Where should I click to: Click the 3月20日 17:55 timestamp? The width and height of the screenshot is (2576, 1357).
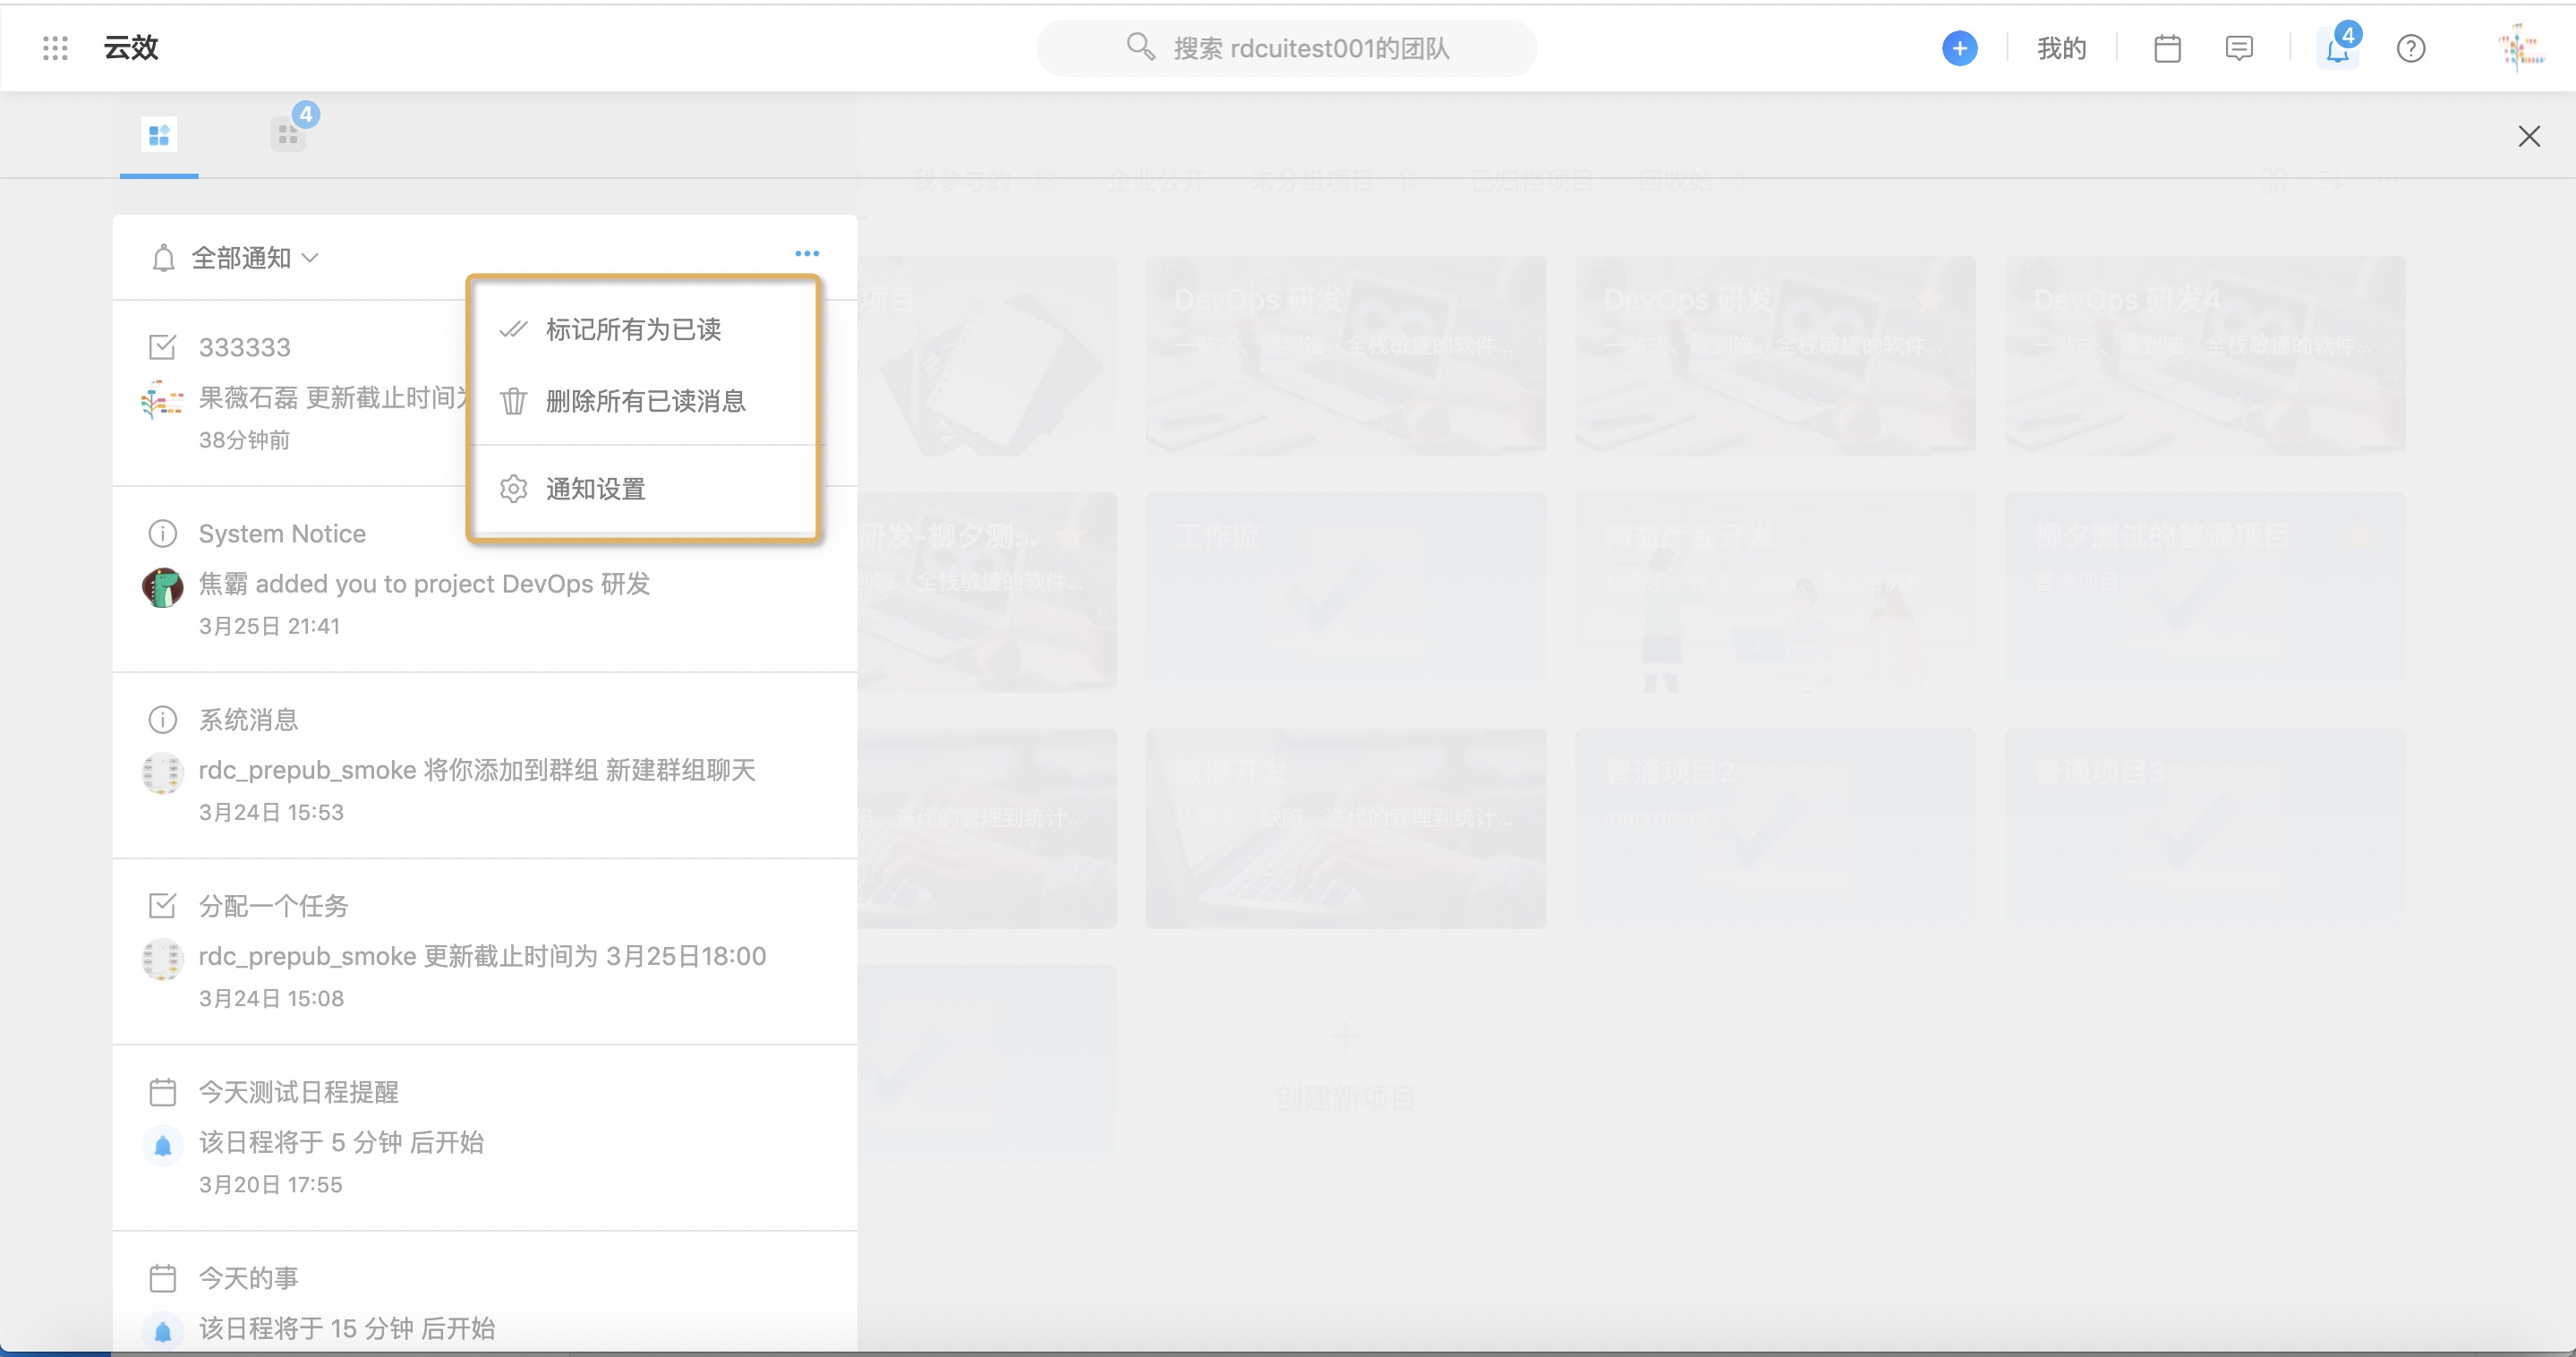(x=270, y=1184)
